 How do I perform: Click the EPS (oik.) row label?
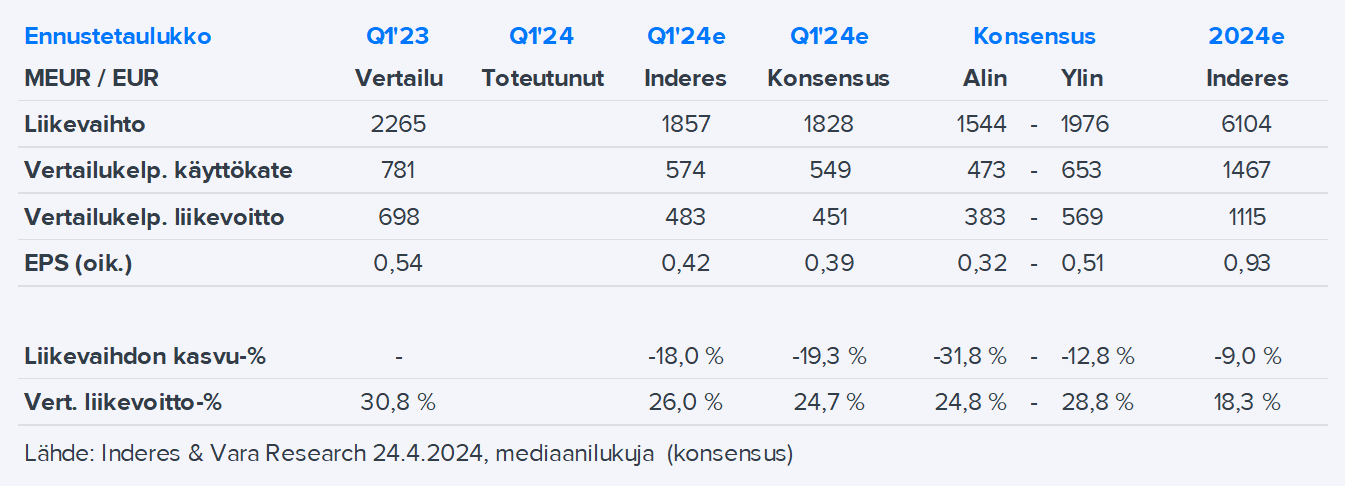coord(78,263)
